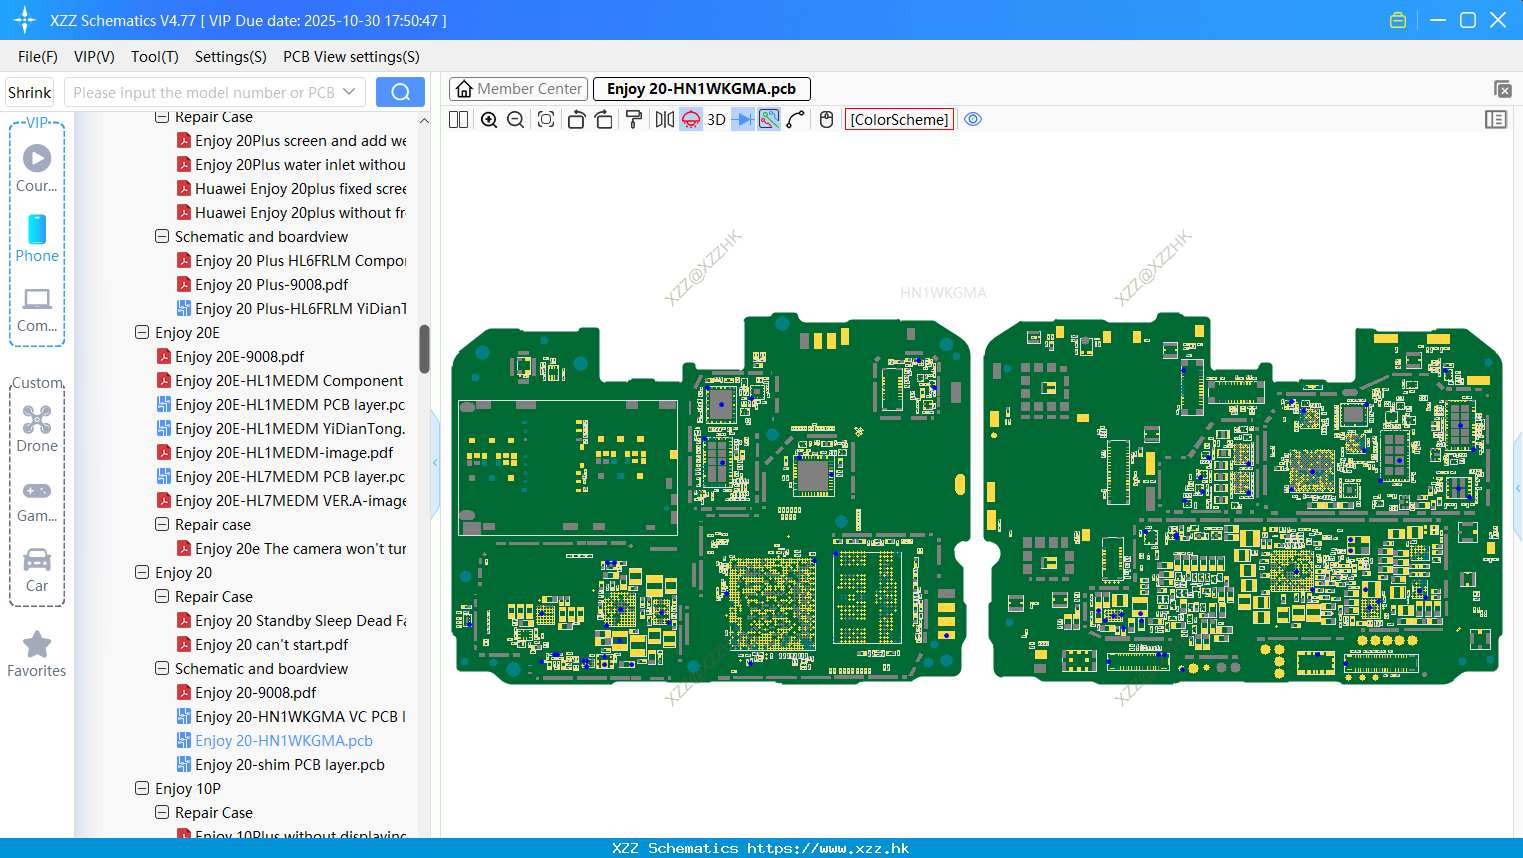The width and height of the screenshot is (1523, 858).
Task: Switch to Member Center tab
Action: pos(518,89)
